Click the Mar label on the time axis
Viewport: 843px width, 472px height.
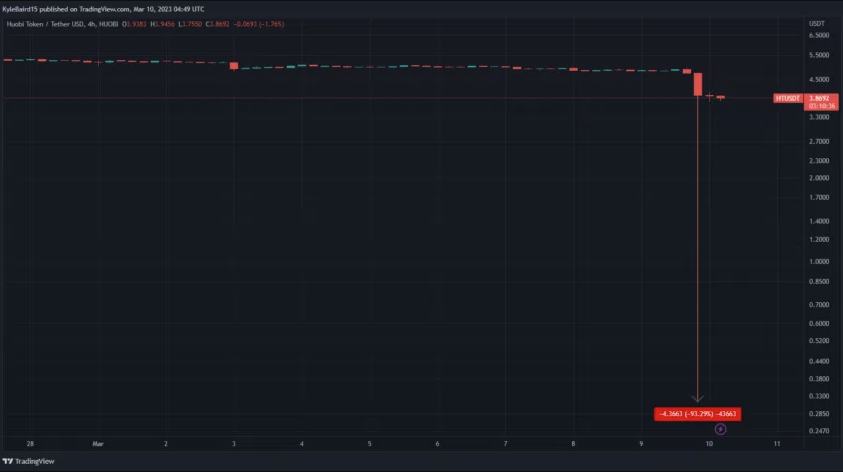(x=98, y=442)
